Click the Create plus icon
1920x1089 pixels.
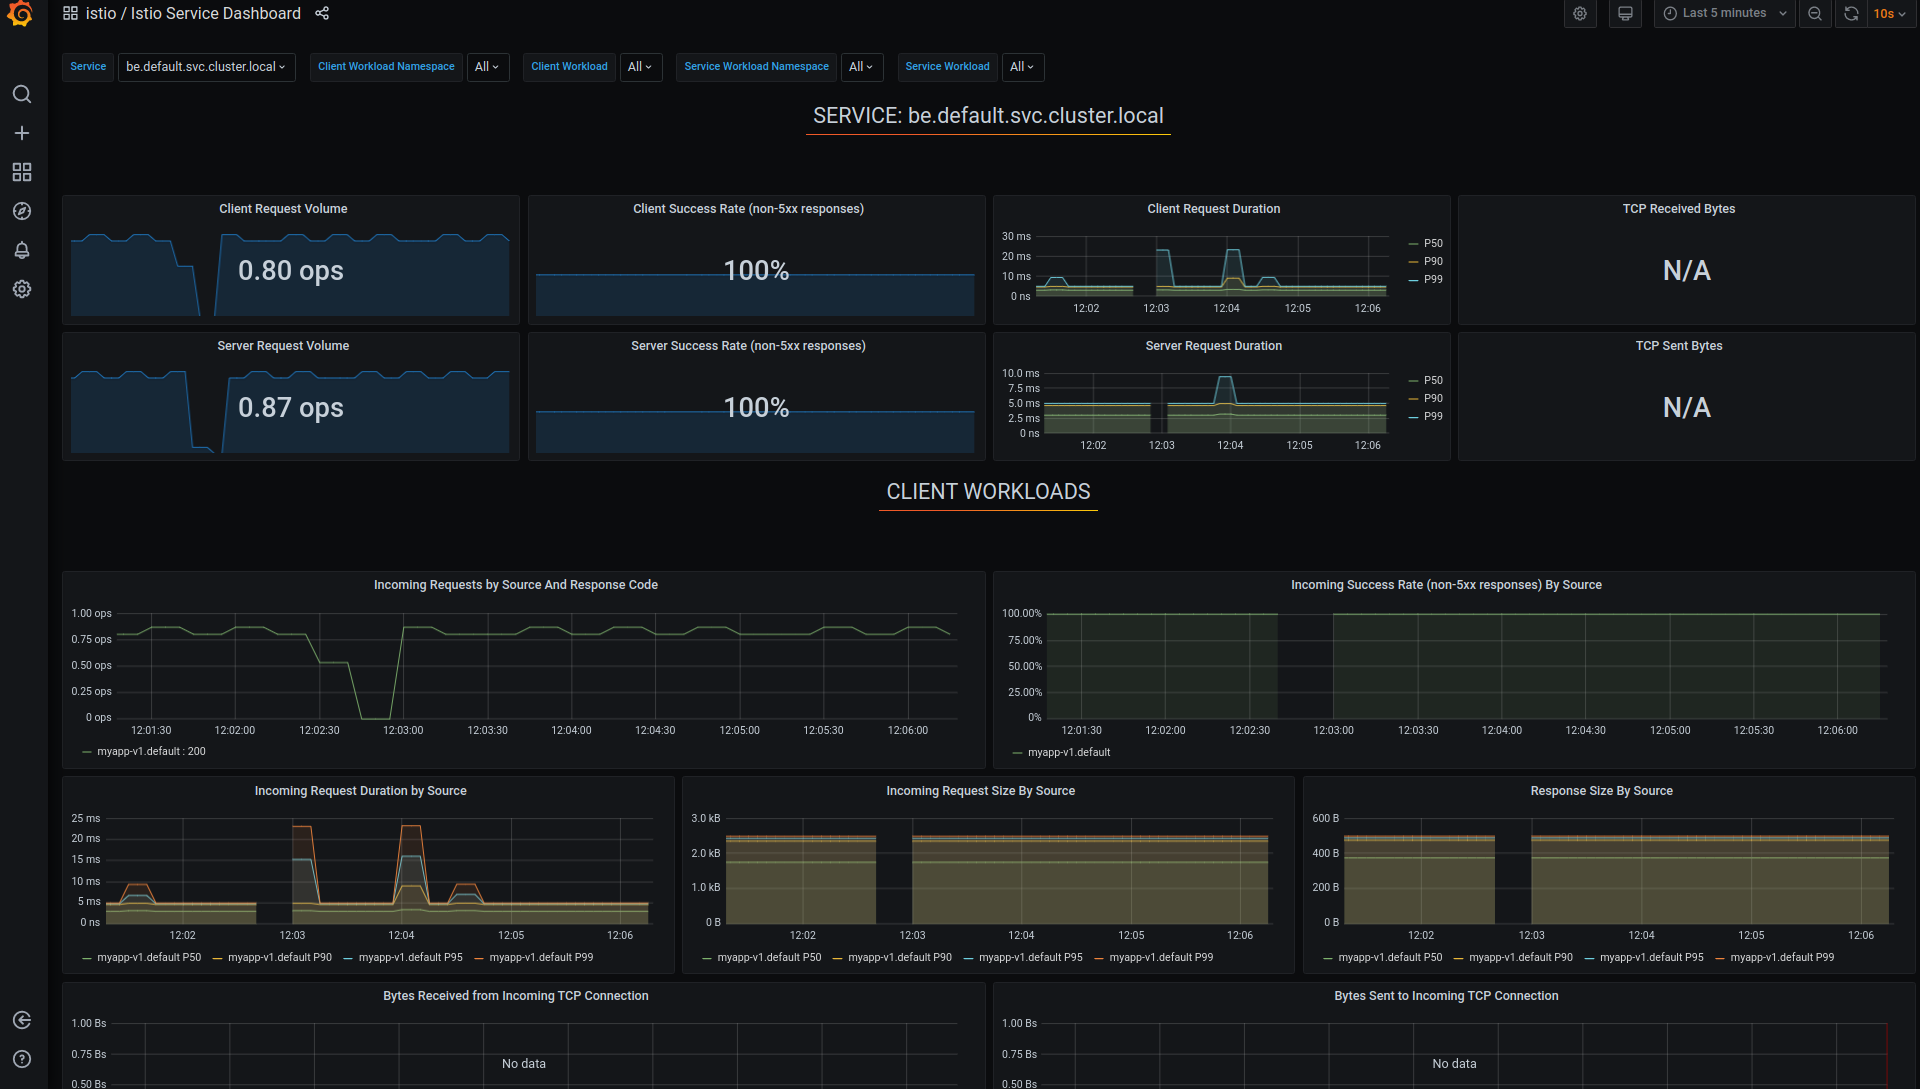point(22,133)
